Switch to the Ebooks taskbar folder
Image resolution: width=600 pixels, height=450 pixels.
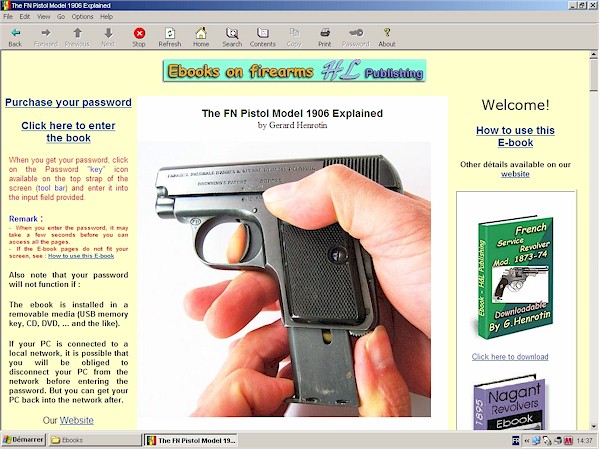(94, 440)
